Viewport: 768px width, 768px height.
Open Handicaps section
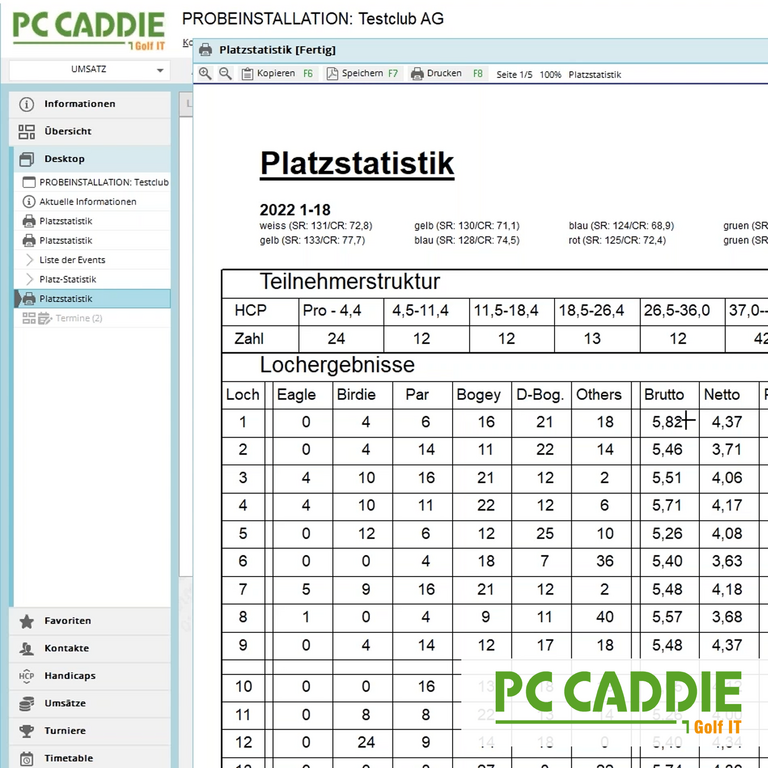(x=90, y=676)
